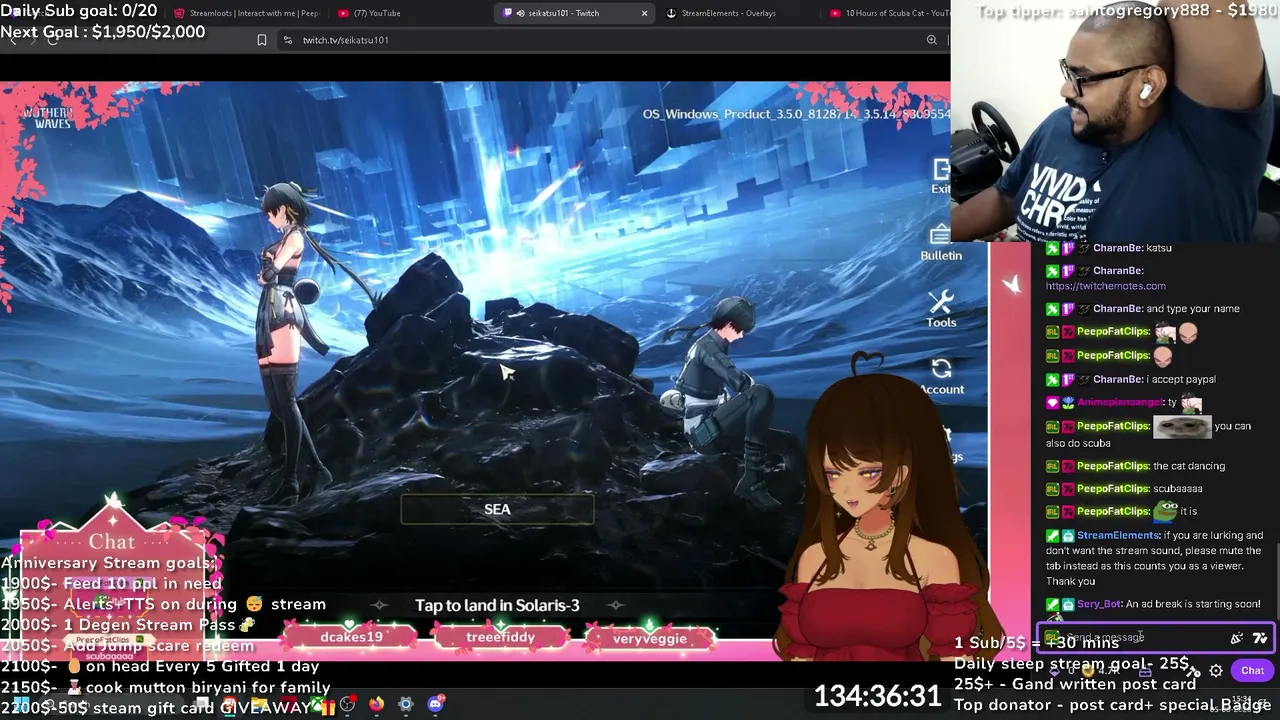The height and width of the screenshot is (720, 1280).
Task: Open the Account switch icon
Action: (941, 375)
